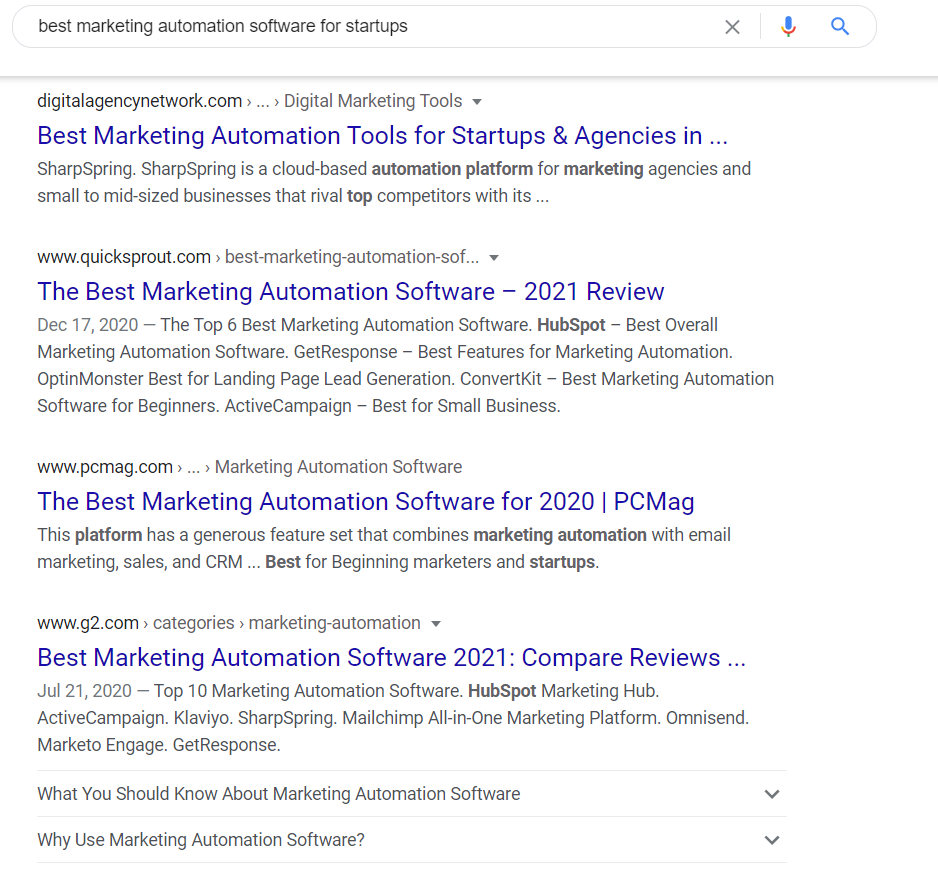The image size is (938, 874).
Task: Open the G2 "Compare Reviews" result link
Action: tap(391, 658)
